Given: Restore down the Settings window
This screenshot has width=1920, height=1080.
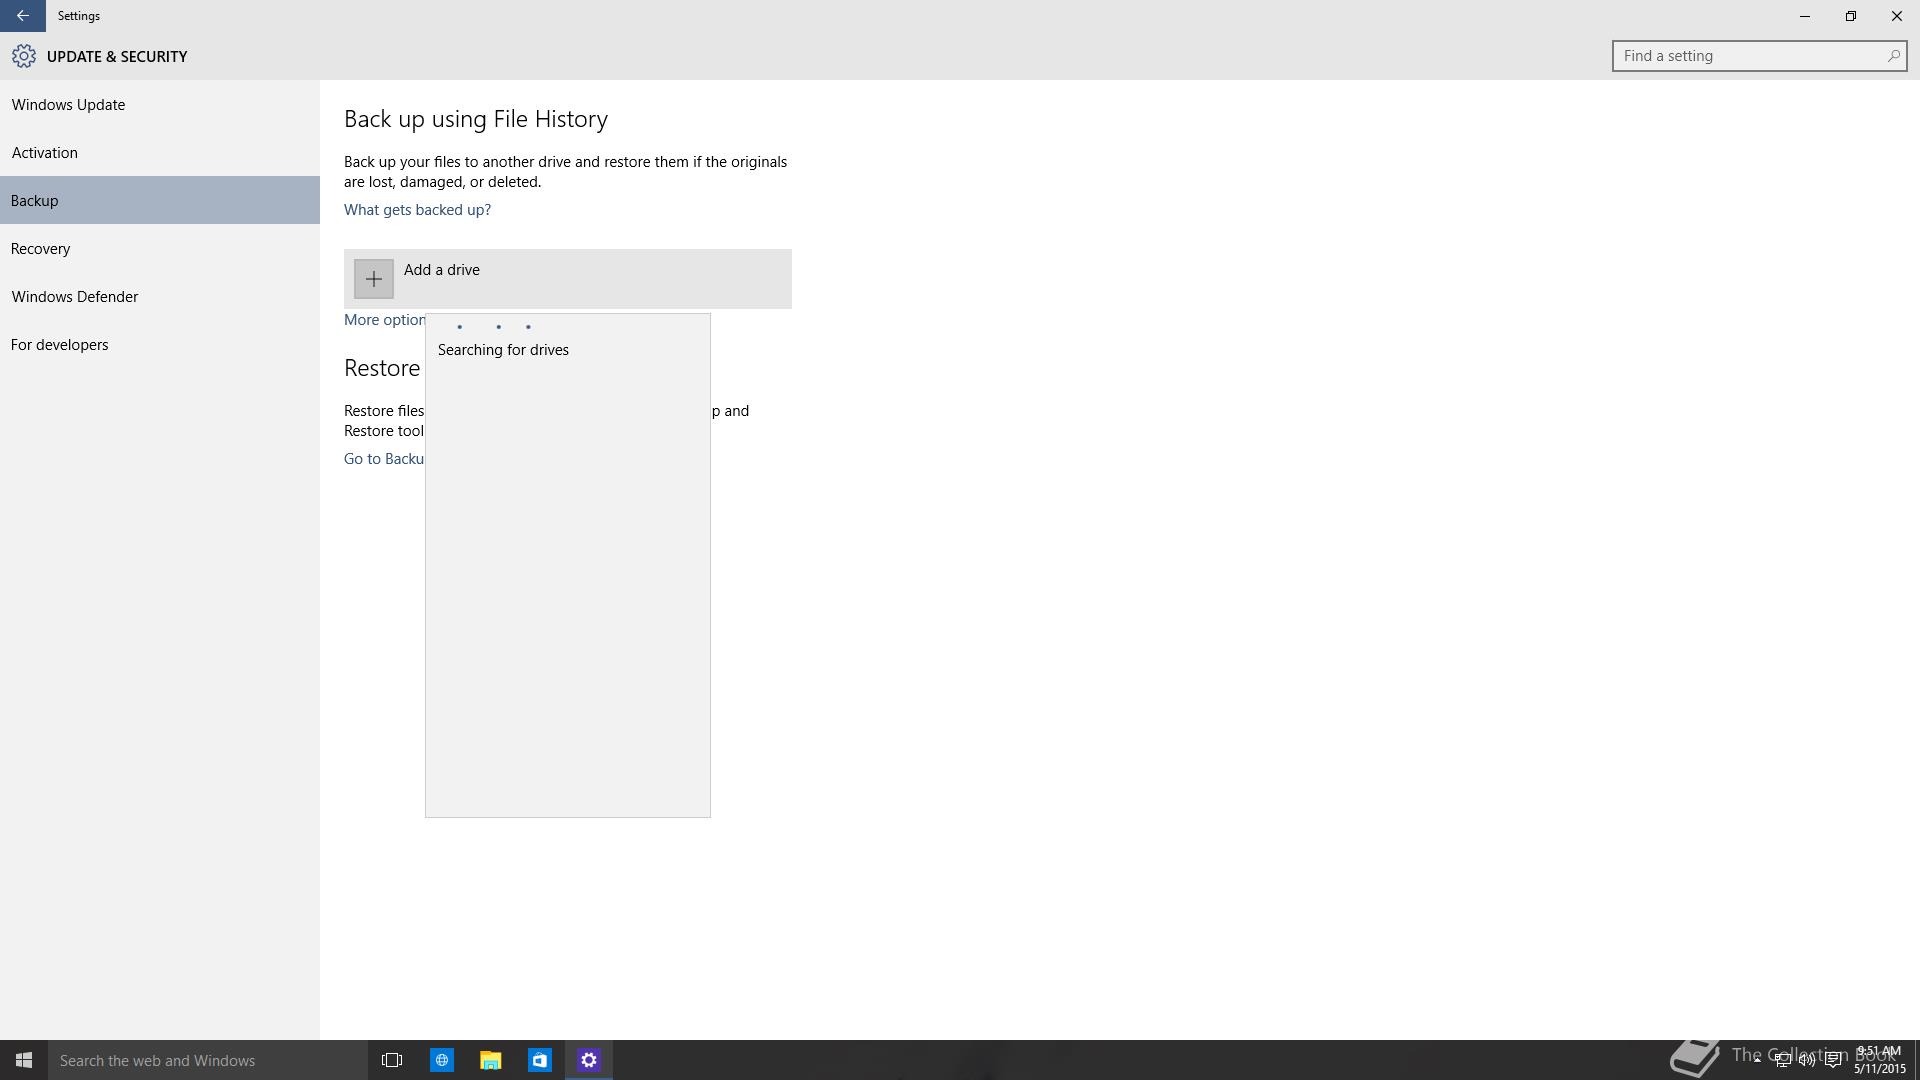Looking at the screenshot, I should 1850,16.
